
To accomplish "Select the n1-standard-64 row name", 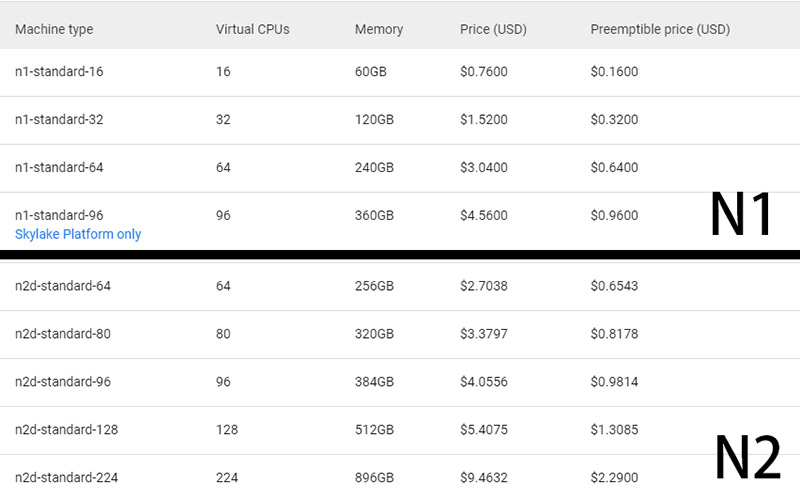I will pos(59,167).
